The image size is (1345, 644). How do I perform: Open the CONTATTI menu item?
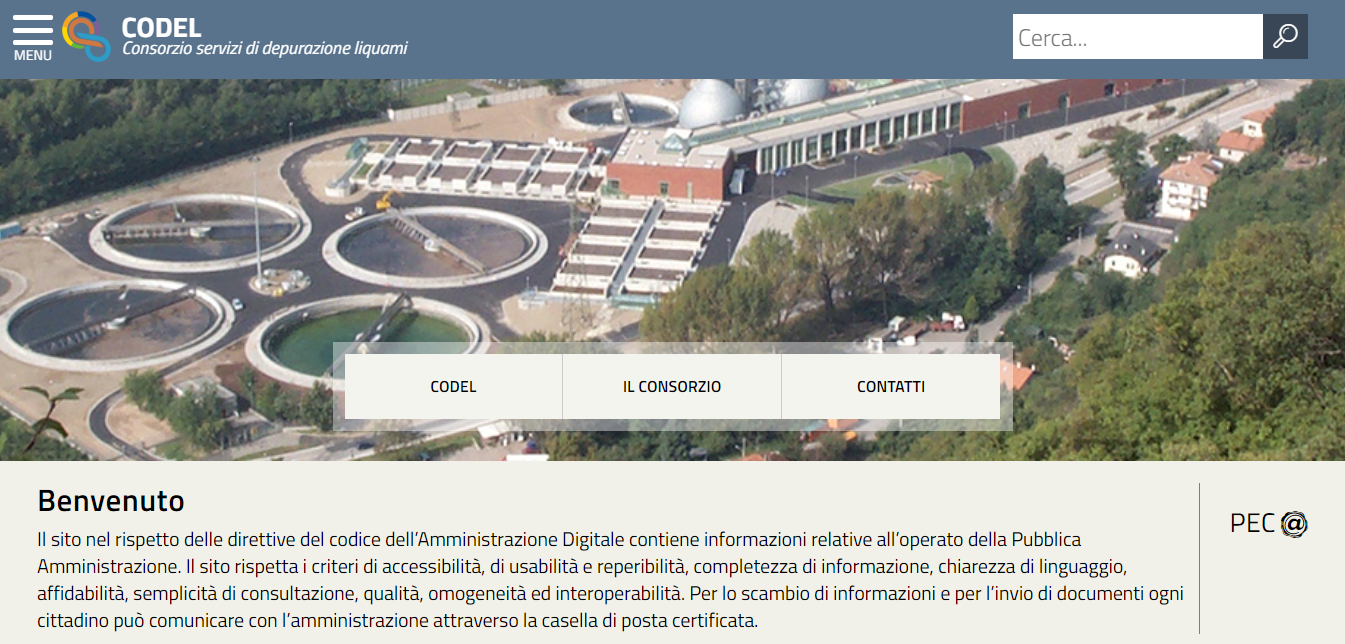891,386
